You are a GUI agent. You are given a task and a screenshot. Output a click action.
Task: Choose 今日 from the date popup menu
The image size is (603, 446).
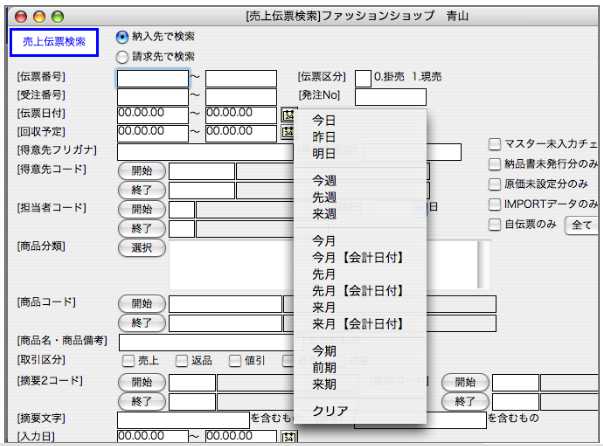point(324,118)
